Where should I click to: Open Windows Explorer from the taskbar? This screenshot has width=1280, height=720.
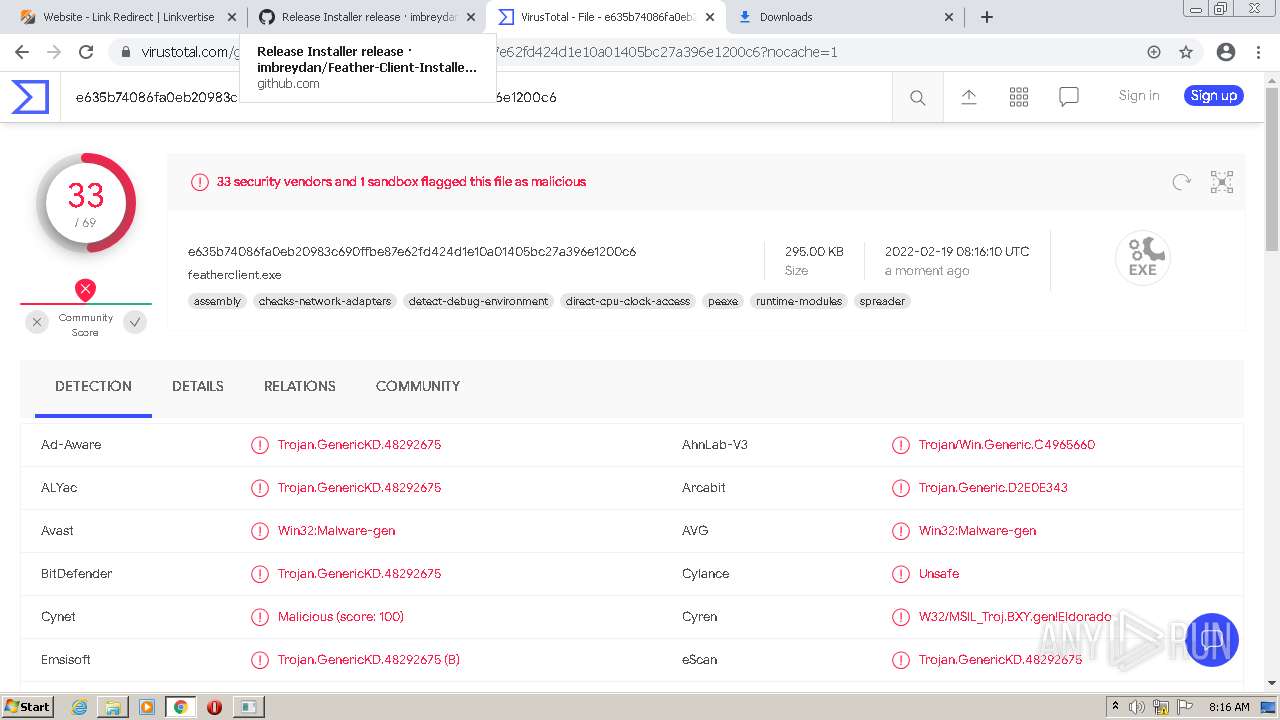[x=113, y=707]
